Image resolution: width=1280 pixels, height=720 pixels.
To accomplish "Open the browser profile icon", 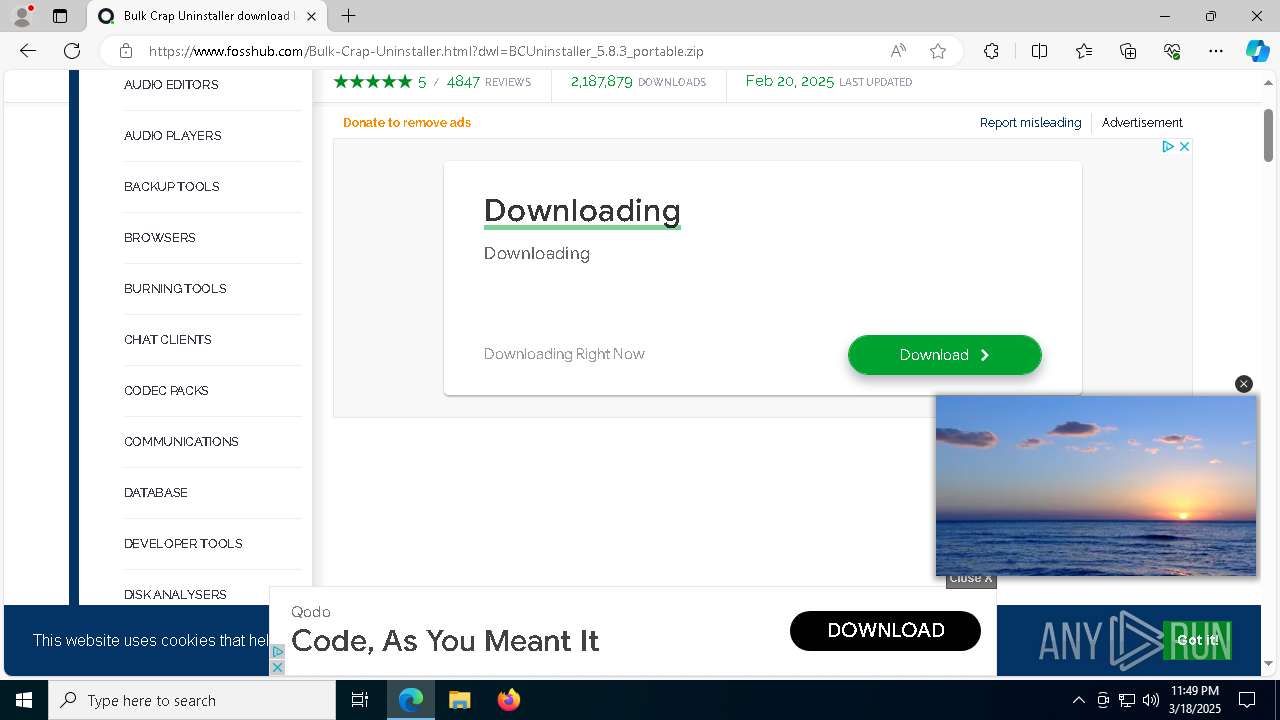I will [22, 16].
